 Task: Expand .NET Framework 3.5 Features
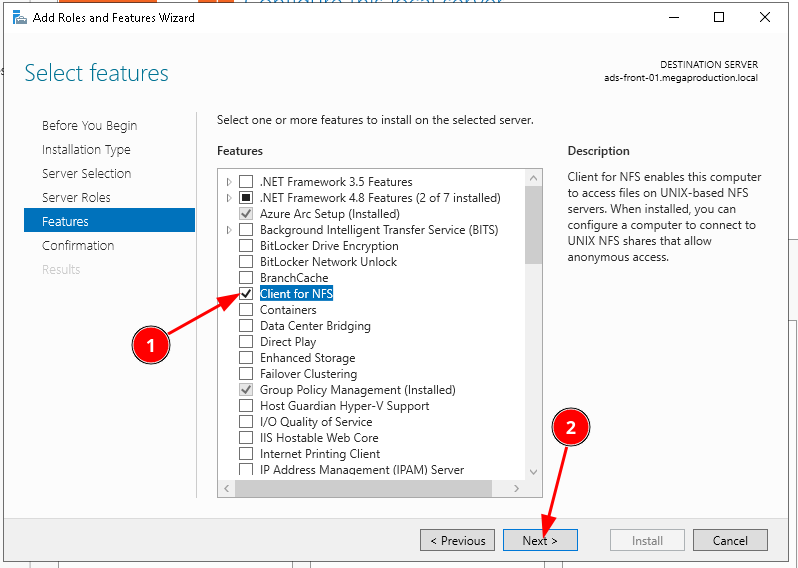(229, 182)
